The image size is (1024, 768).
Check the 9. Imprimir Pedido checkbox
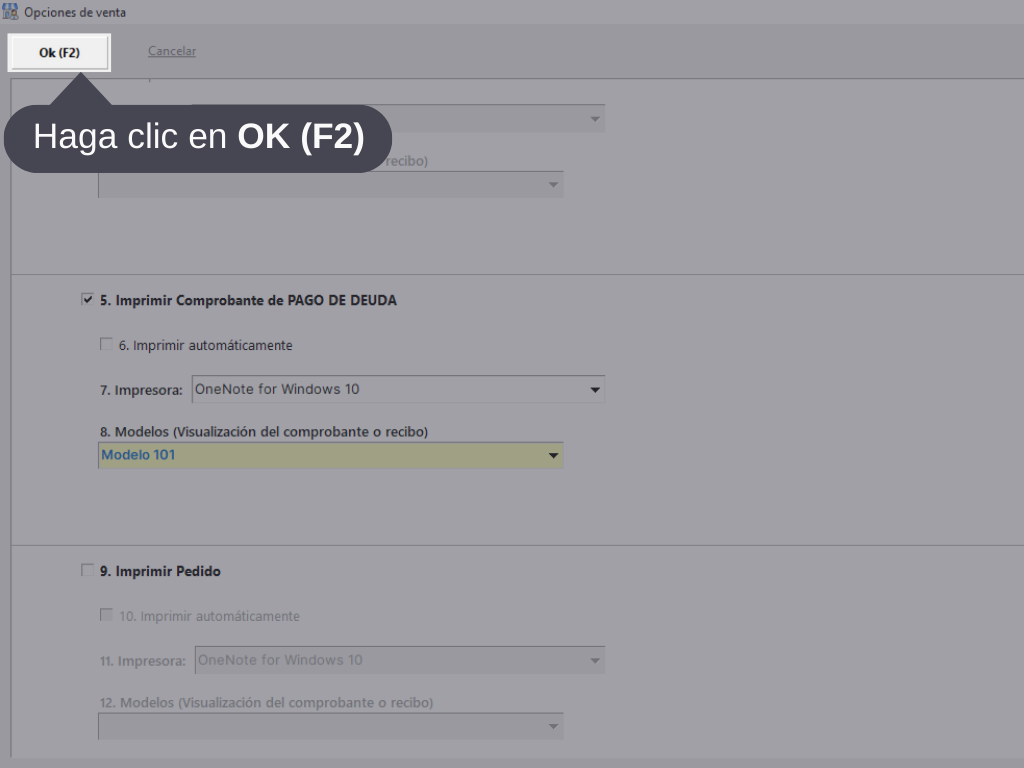coord(88,570)
